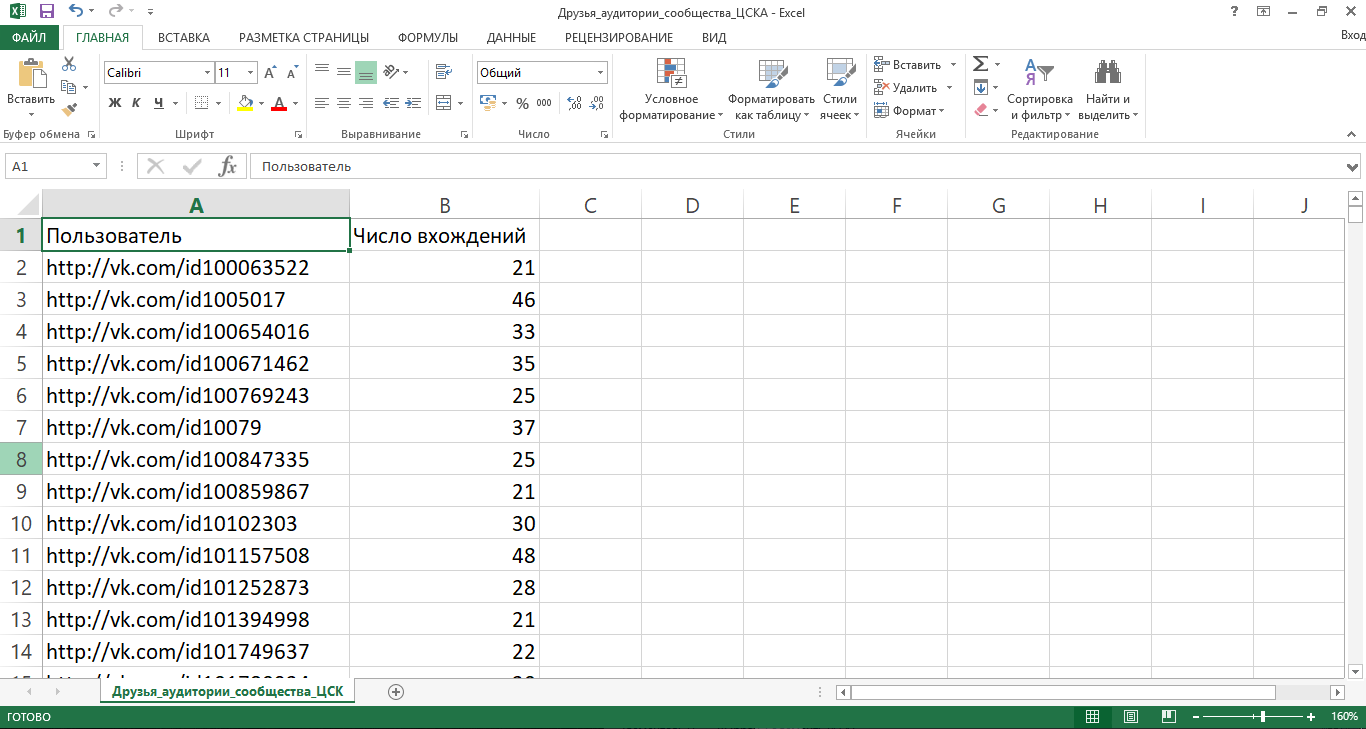Image resolution: width=1366 pixels, height=729 pixels.
Task: Open Сортировка и фильтр menu
Action: [1040, 89]
